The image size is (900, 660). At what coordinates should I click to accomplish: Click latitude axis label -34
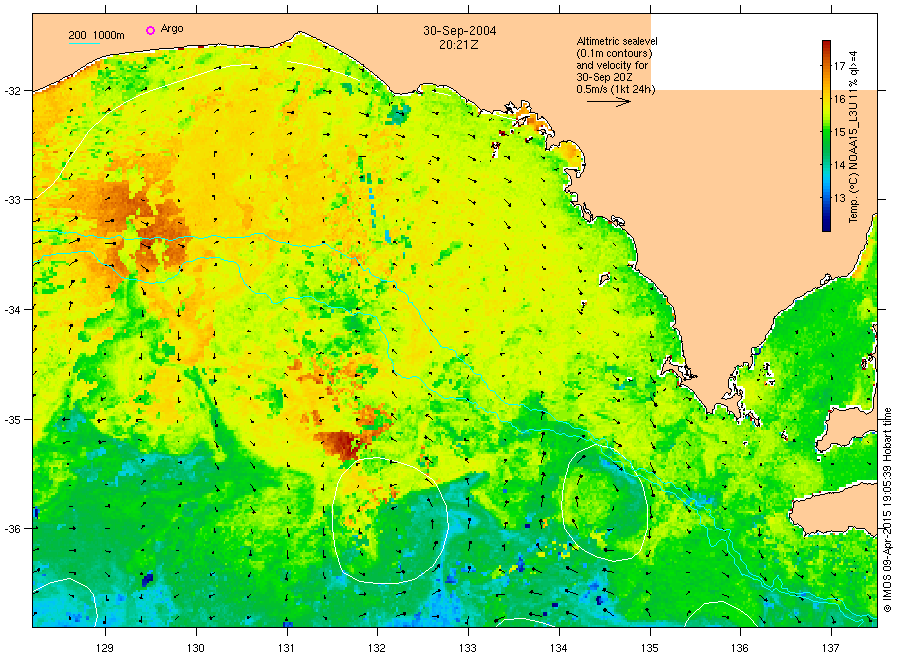(12, 309)
